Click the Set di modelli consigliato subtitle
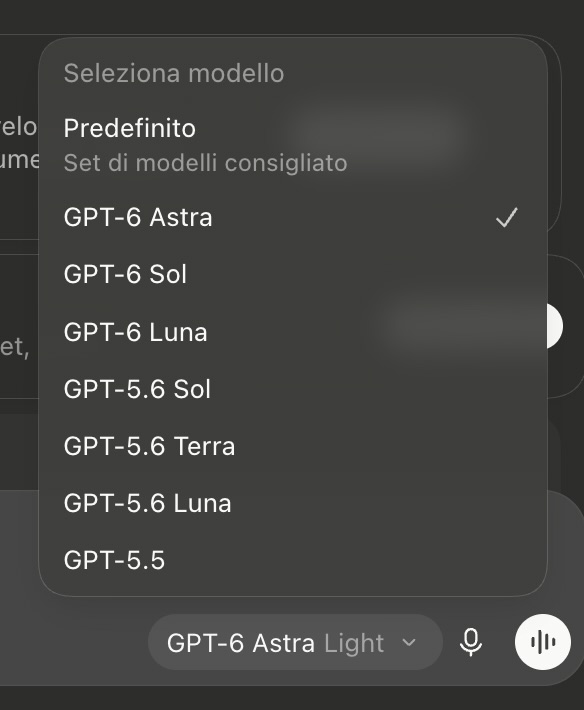 (206, 163)
